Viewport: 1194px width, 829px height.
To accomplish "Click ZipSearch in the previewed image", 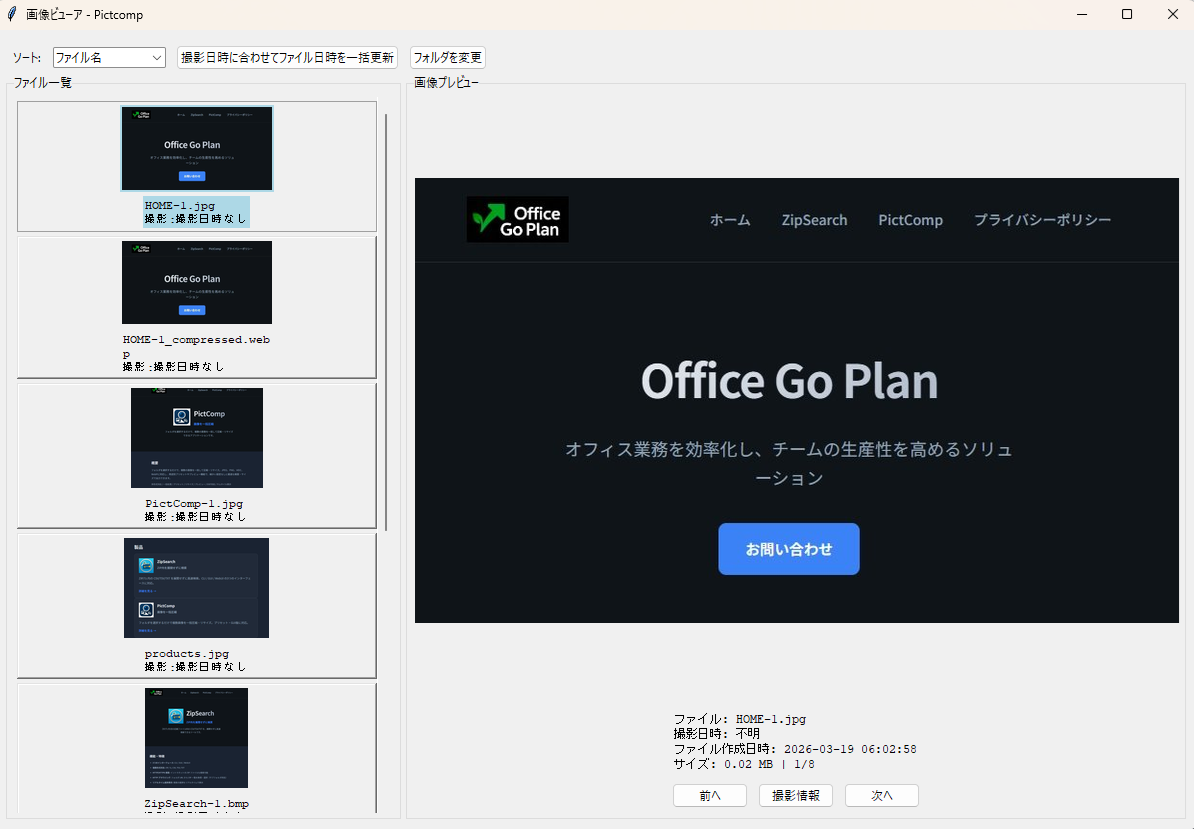I will 814,220.
